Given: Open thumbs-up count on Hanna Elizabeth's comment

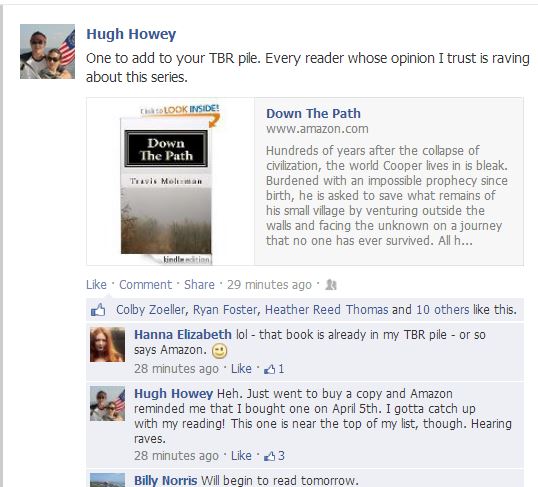Looking at the screenshot, I should point(274,369).
